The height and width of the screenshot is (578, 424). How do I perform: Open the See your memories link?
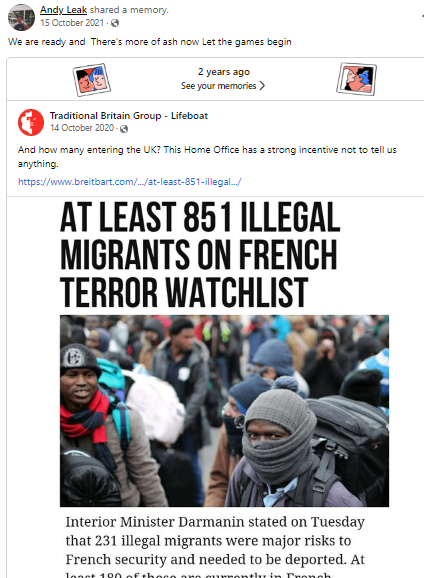click(219, 86)
